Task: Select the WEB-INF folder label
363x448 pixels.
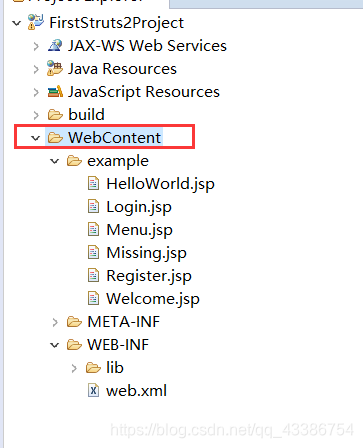Action: 118,345
